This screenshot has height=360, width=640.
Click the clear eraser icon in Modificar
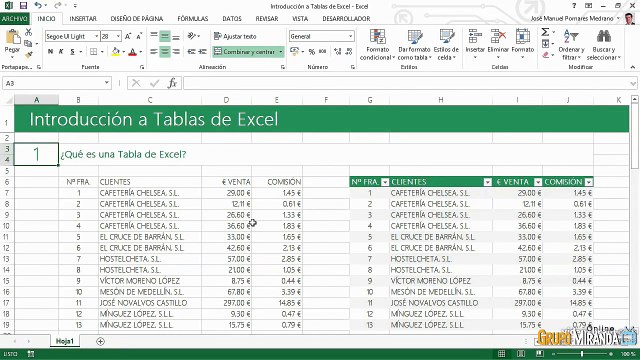click(546, 55)
